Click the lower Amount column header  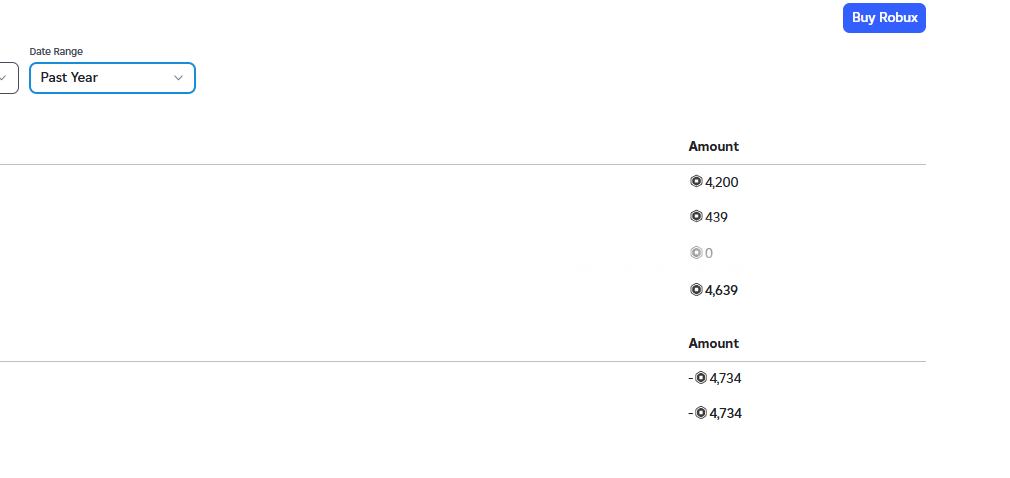(x=714, y=343)
